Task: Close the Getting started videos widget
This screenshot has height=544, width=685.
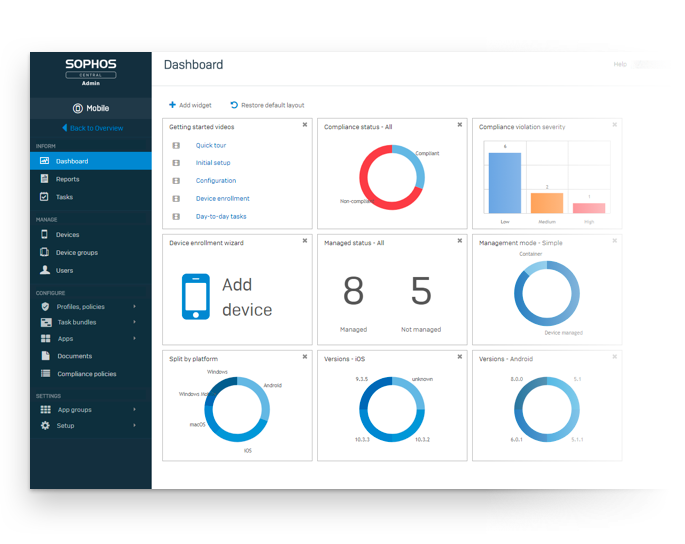Action: point(305,125)
